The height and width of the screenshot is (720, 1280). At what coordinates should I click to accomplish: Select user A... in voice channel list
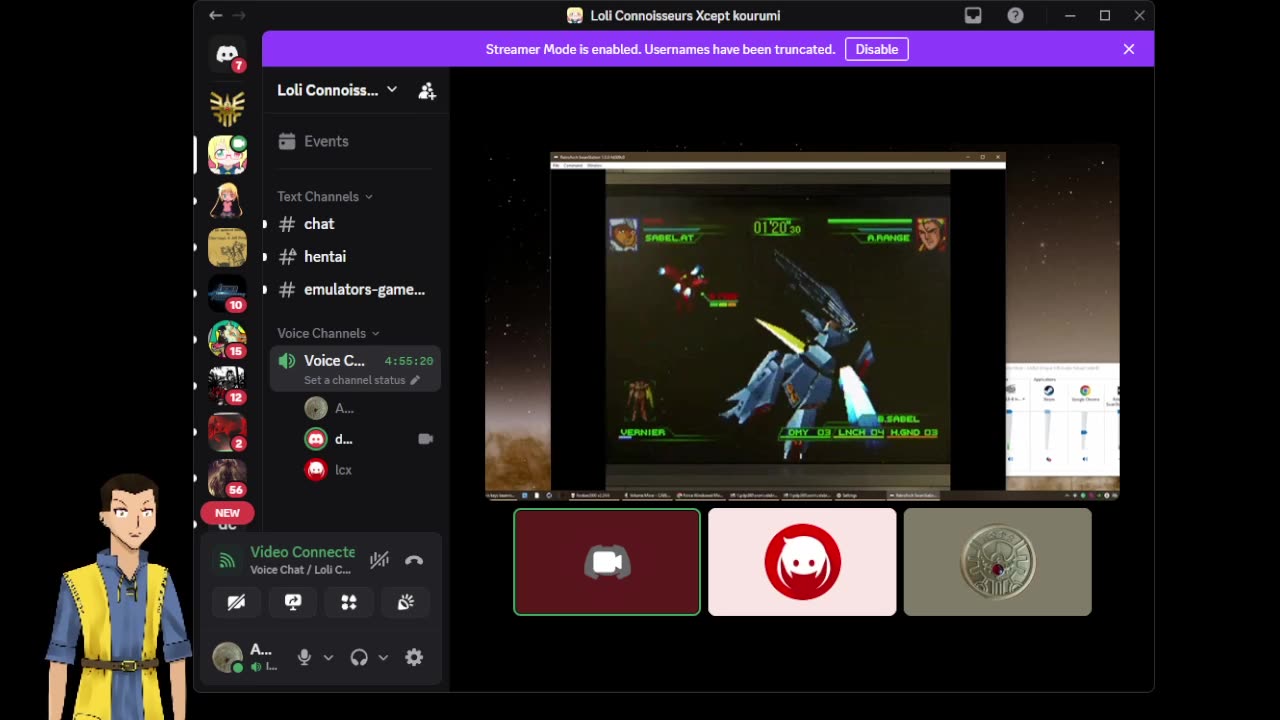(x=370, y=408)
